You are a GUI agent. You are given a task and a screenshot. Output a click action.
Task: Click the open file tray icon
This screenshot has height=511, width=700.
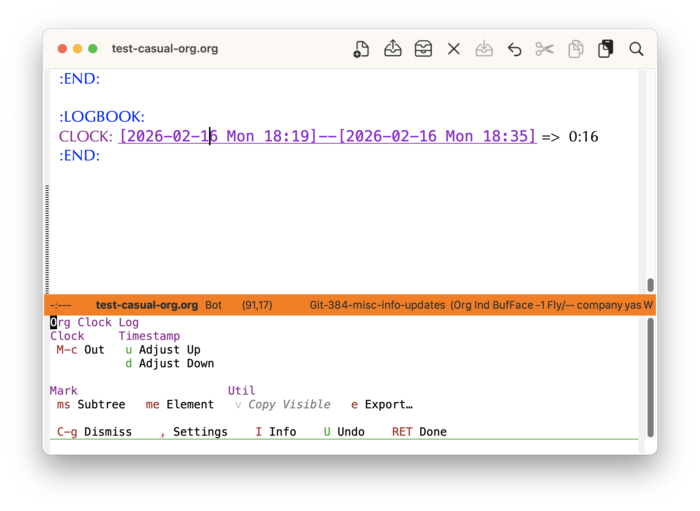click(x=392, y=48)
